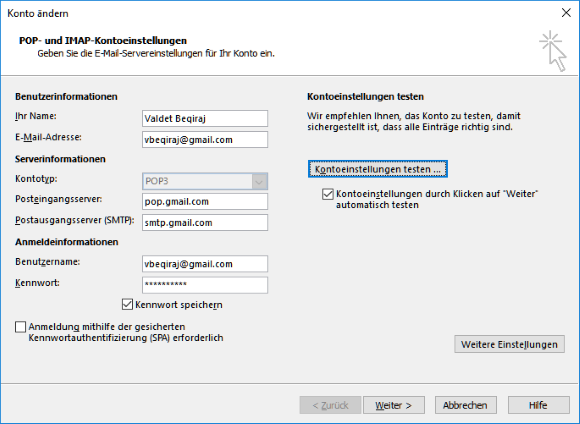The image size is (580, 424).
Task: Focus the Ihr Name field
Action: coord(205,119)
